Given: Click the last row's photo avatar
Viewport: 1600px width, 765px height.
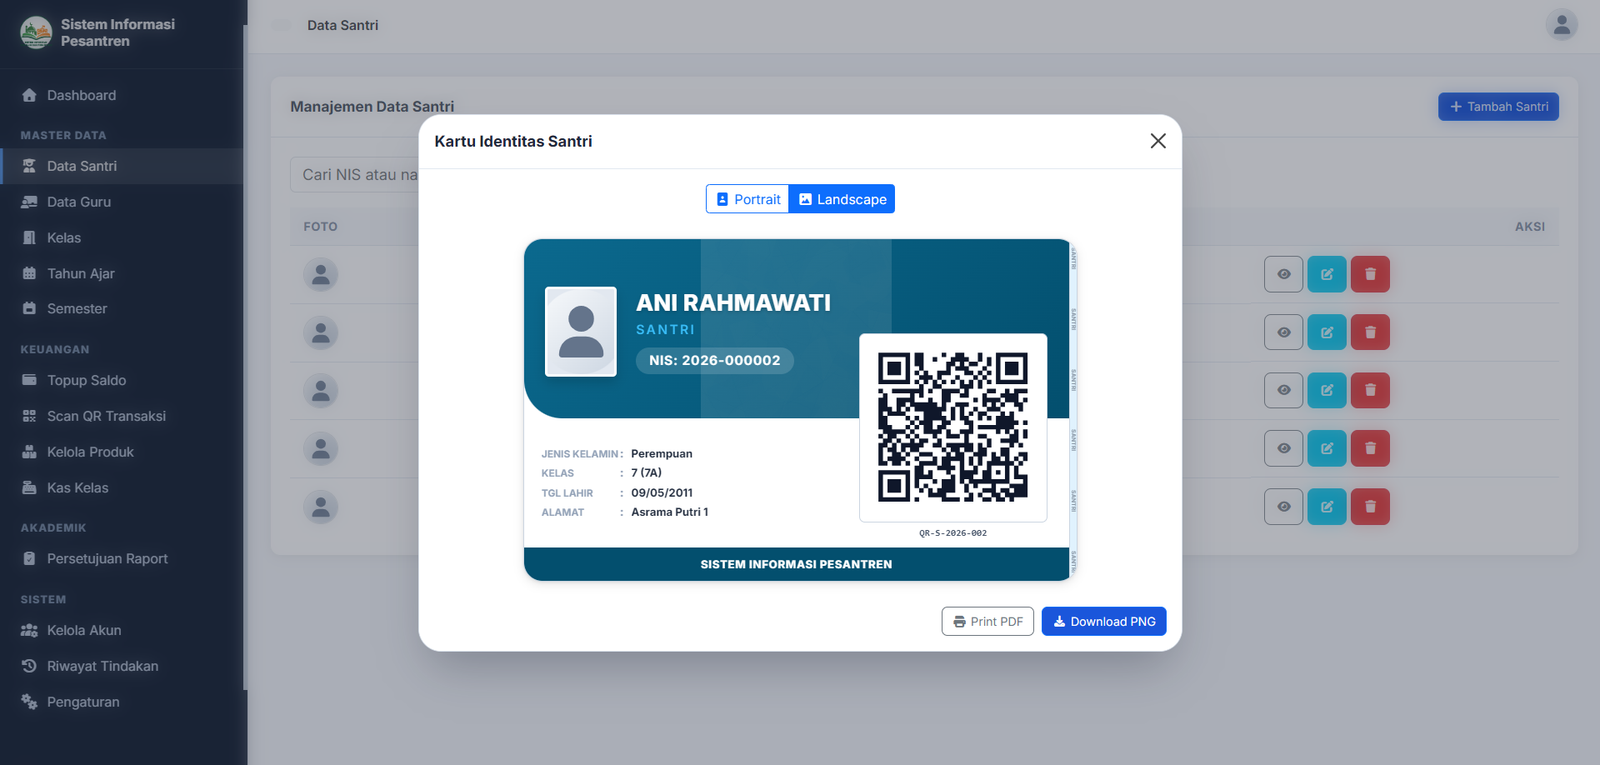Looking at the screenshot, I should pyautogui.click(x=321, y=507).
